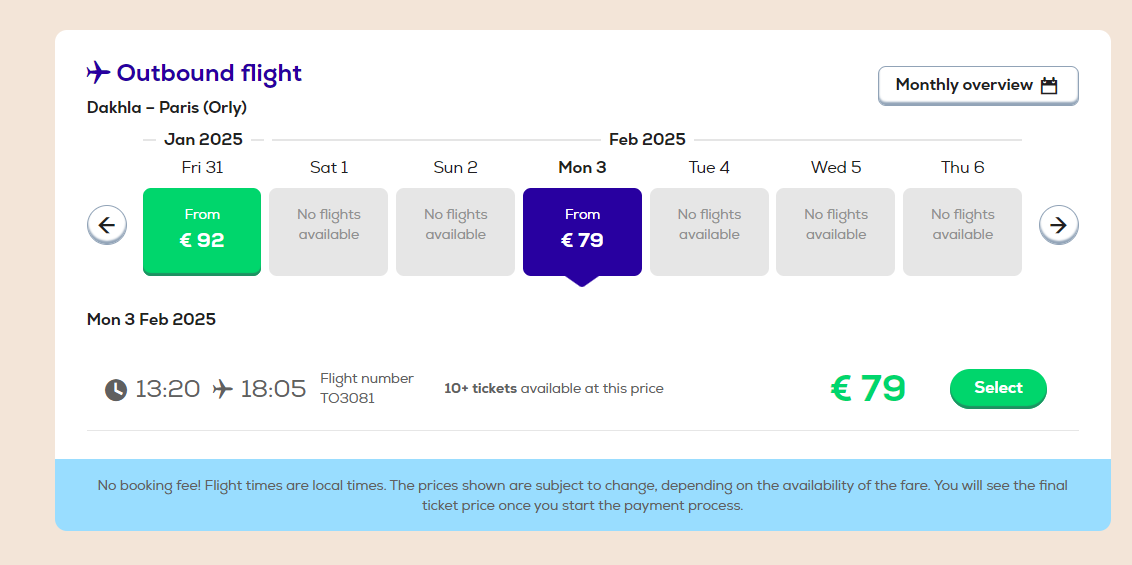This screenshot has width=1132, height=565.
Task: Click the Outbound flight heading
Action: click(209, 73)
